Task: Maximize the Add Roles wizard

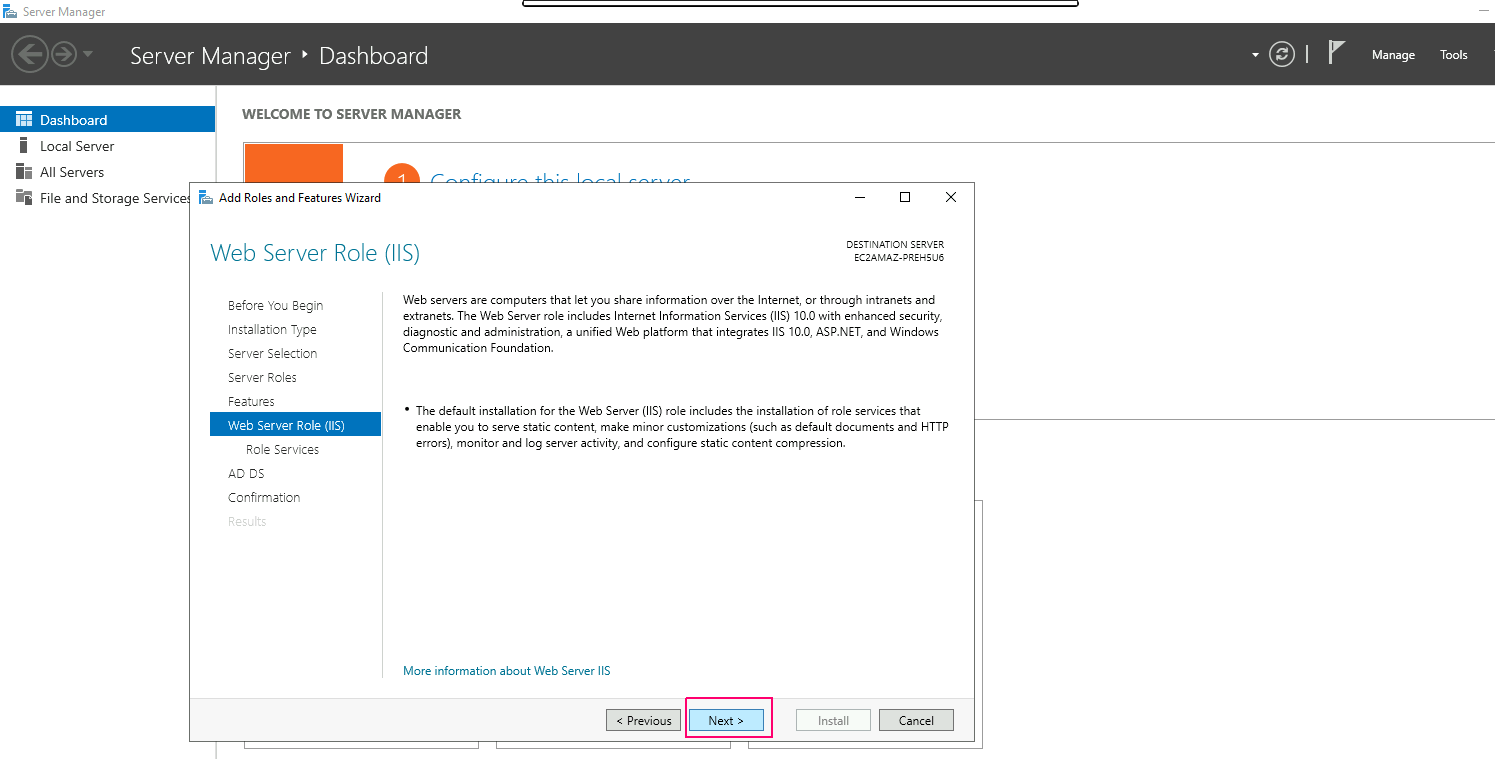Action: click(905, 198)
